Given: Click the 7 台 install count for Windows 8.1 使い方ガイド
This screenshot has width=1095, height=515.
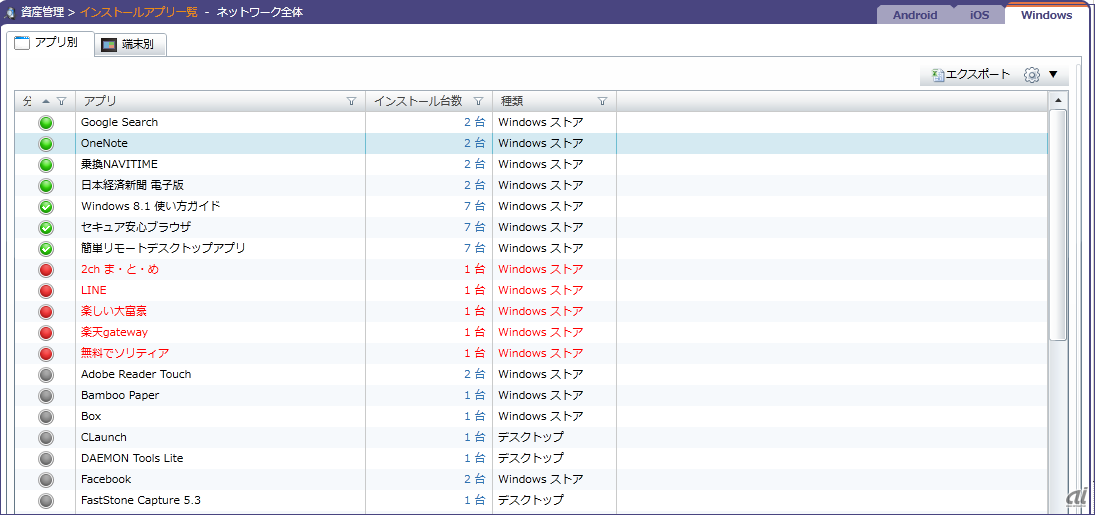Looking at the screenshot, I should [474, 206].
